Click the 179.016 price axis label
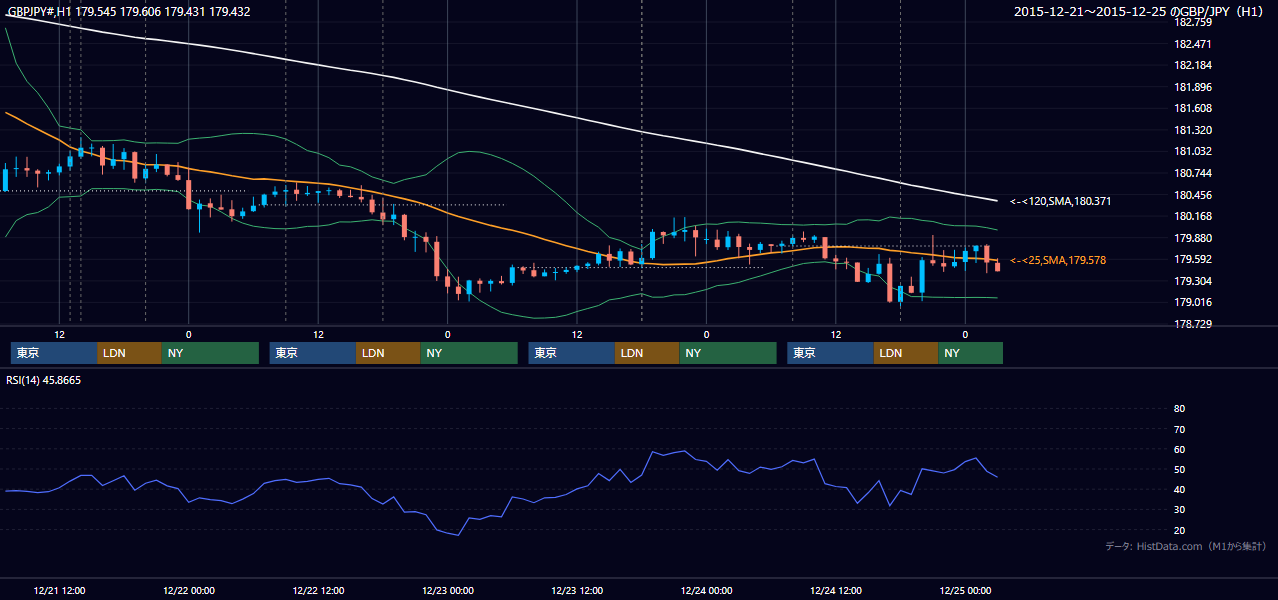The width and height of the screenshot is (1278, 600). [1192, 302]
